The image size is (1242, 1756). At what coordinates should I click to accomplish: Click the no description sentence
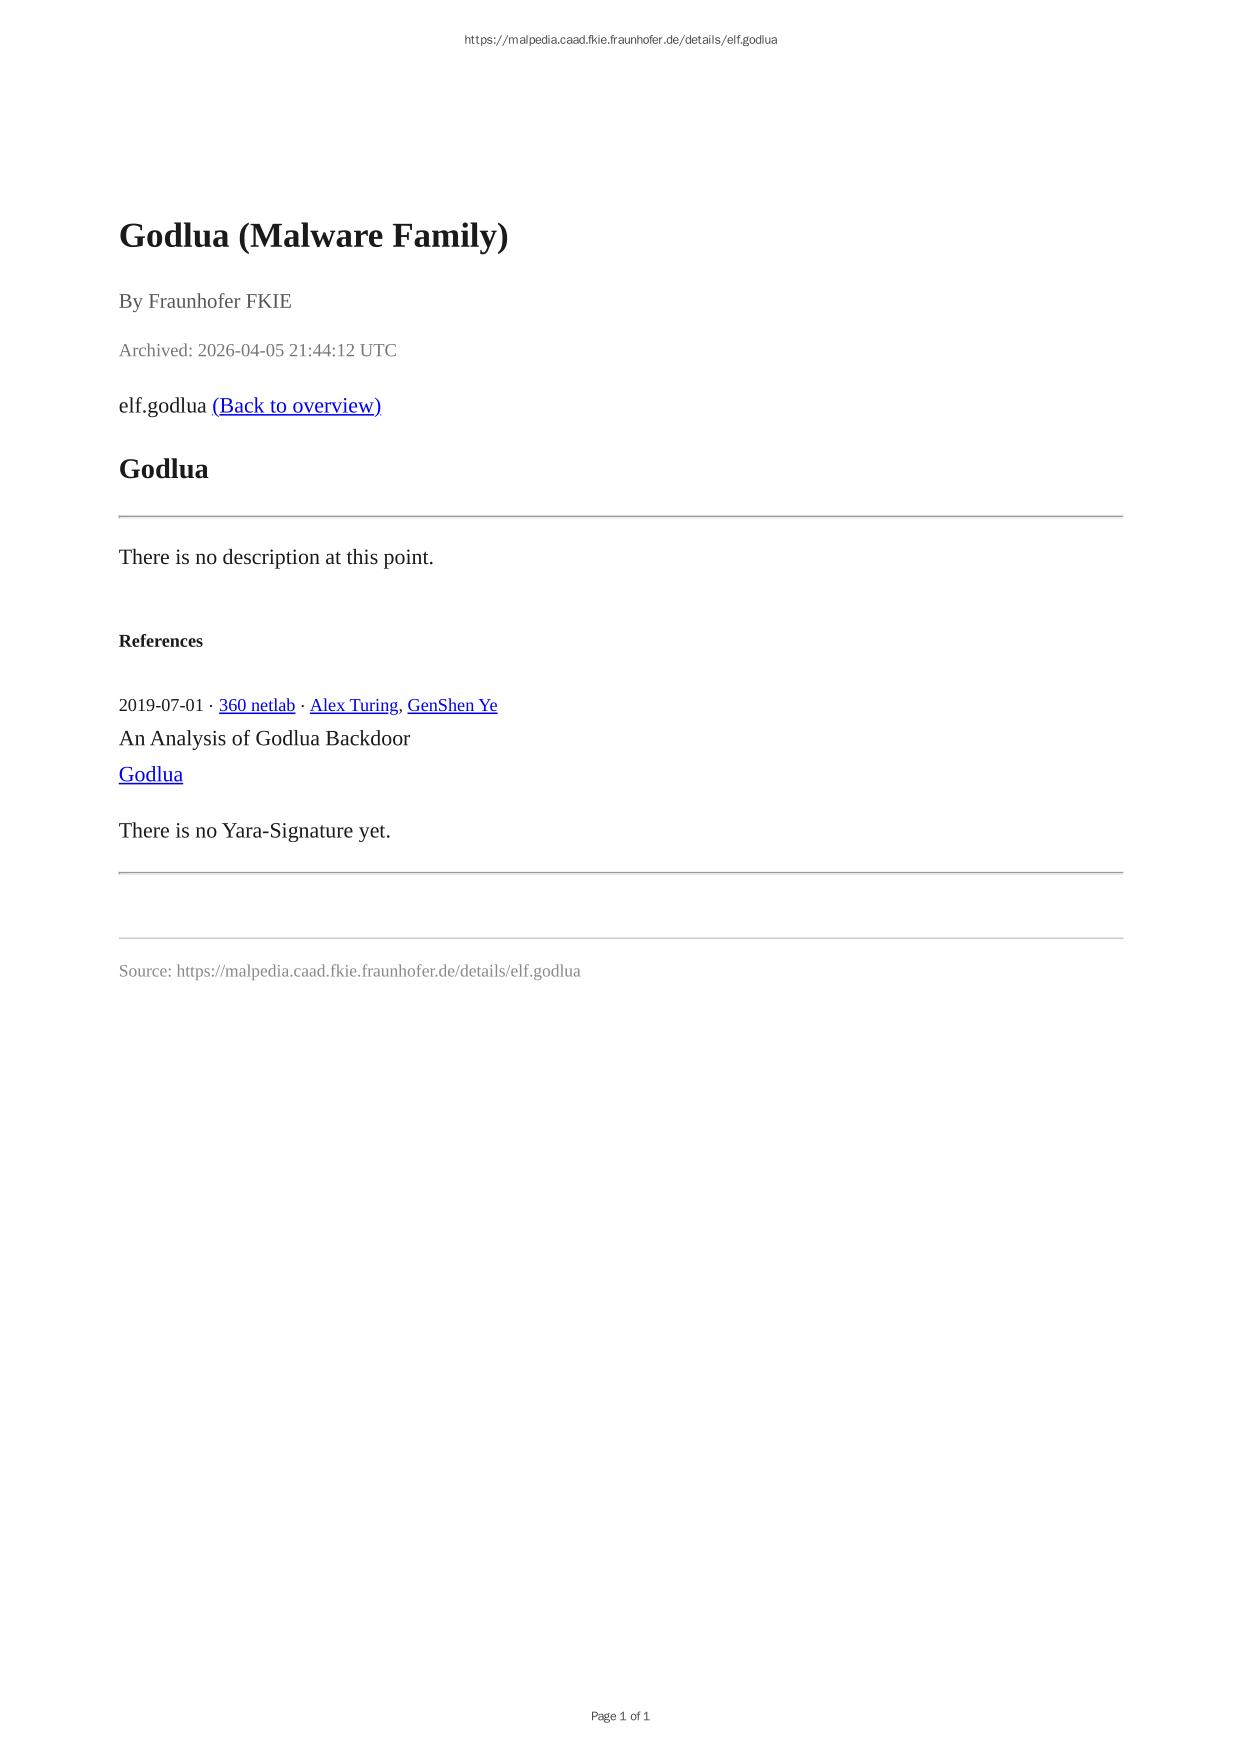276,557
